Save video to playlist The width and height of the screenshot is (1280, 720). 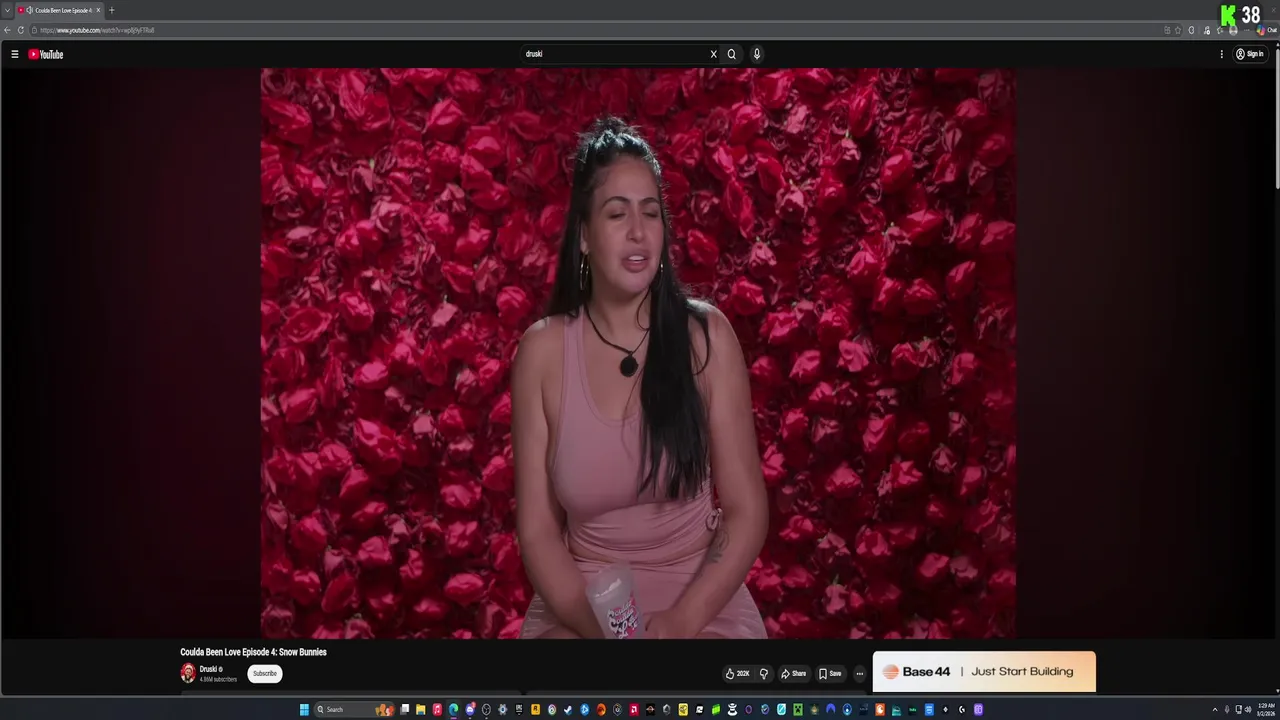(x=830, y=674)
